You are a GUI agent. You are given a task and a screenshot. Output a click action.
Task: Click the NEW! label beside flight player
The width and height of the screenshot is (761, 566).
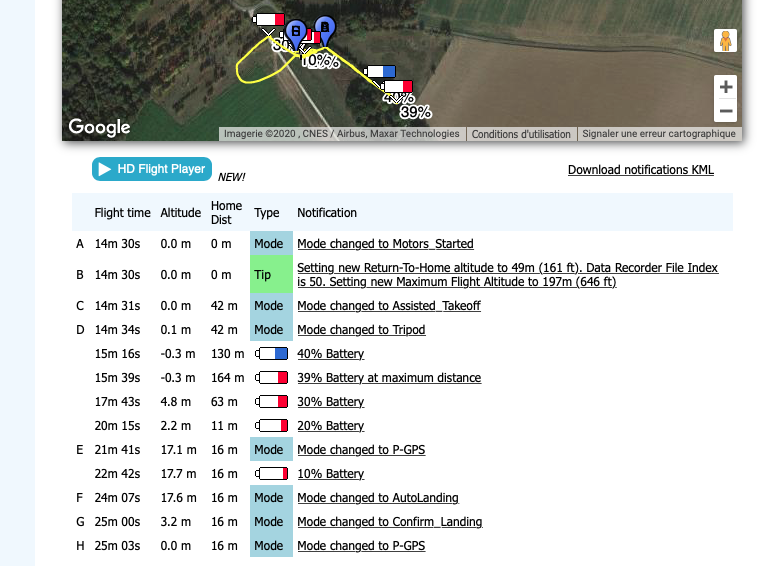pyautogui.click(x=232, y=177)
